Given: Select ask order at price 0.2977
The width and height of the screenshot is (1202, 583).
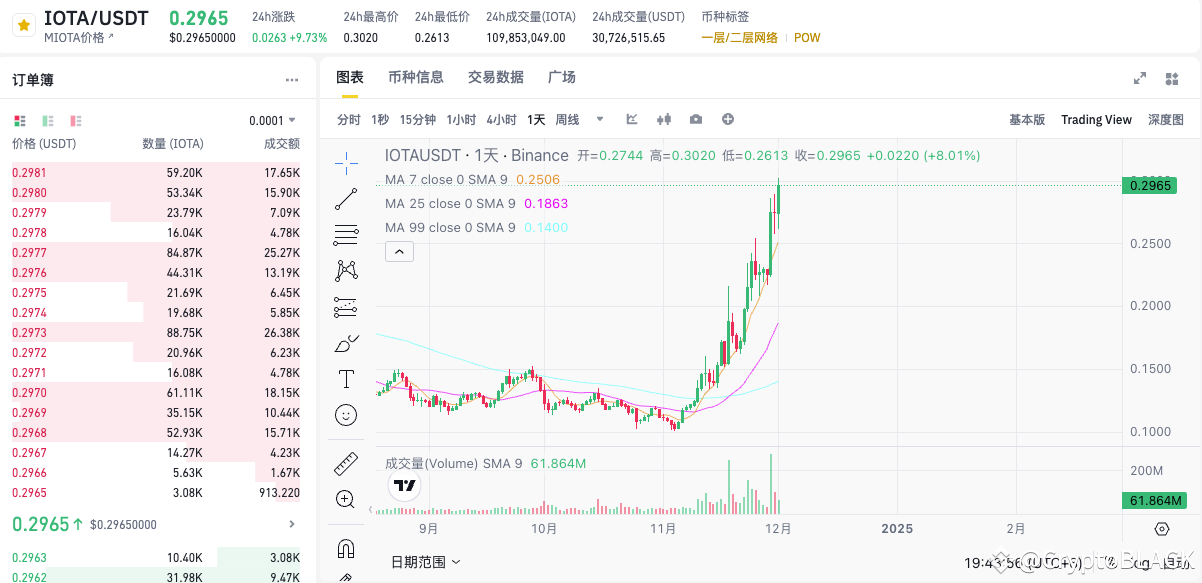Looking at the screenshot, I should pos(156,252).
